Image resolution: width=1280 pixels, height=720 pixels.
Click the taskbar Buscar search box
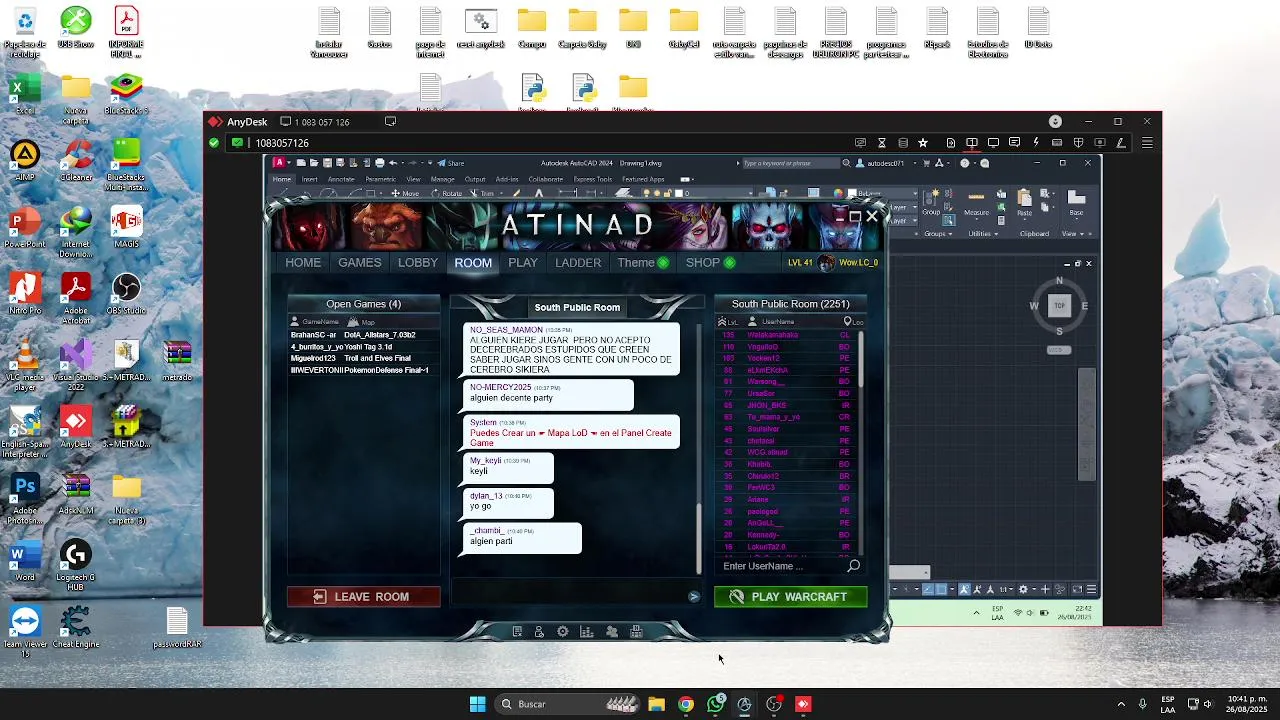click(567, 704)
